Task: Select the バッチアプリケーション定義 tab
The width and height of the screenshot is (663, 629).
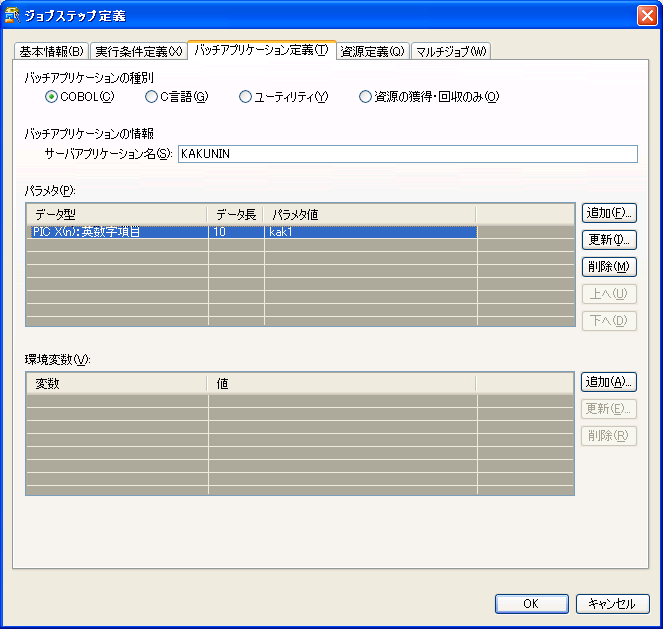Action: click(x=261, y=50)
